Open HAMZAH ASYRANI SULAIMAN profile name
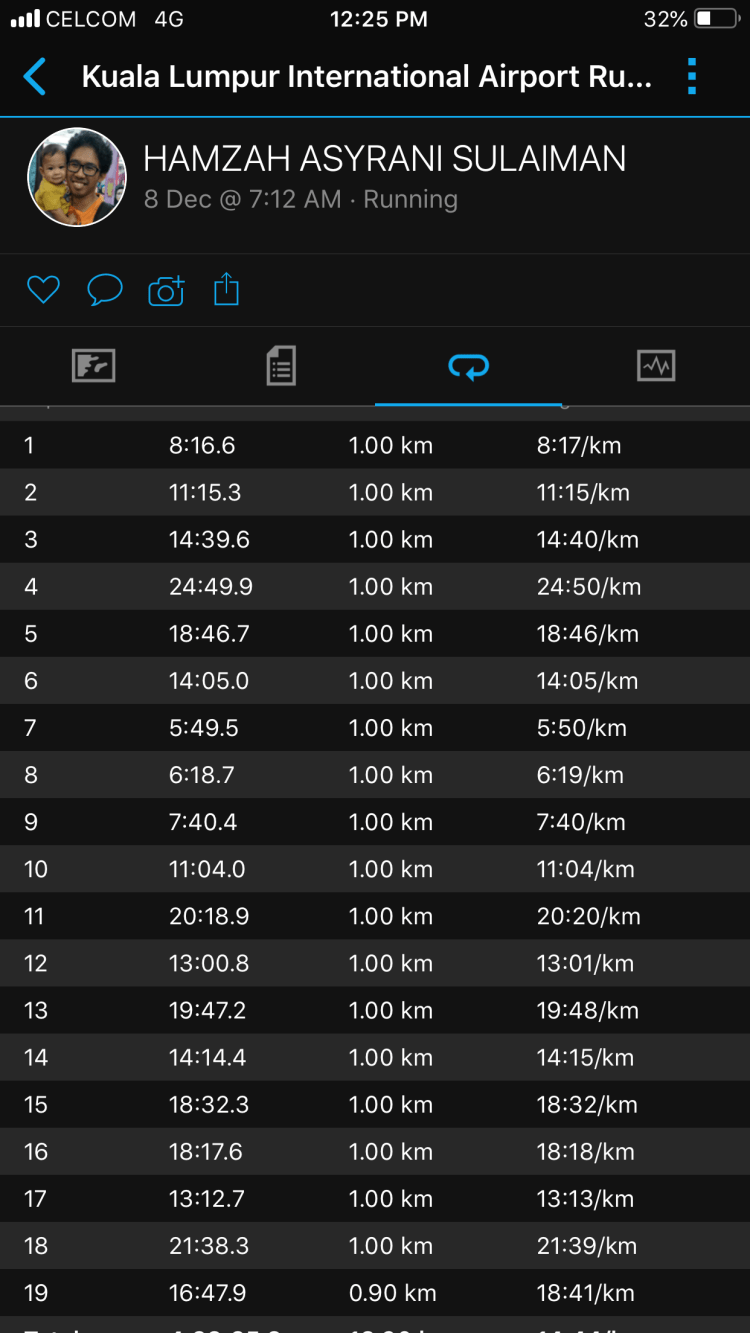This screenshot has height=1333, width=750. 385,159
